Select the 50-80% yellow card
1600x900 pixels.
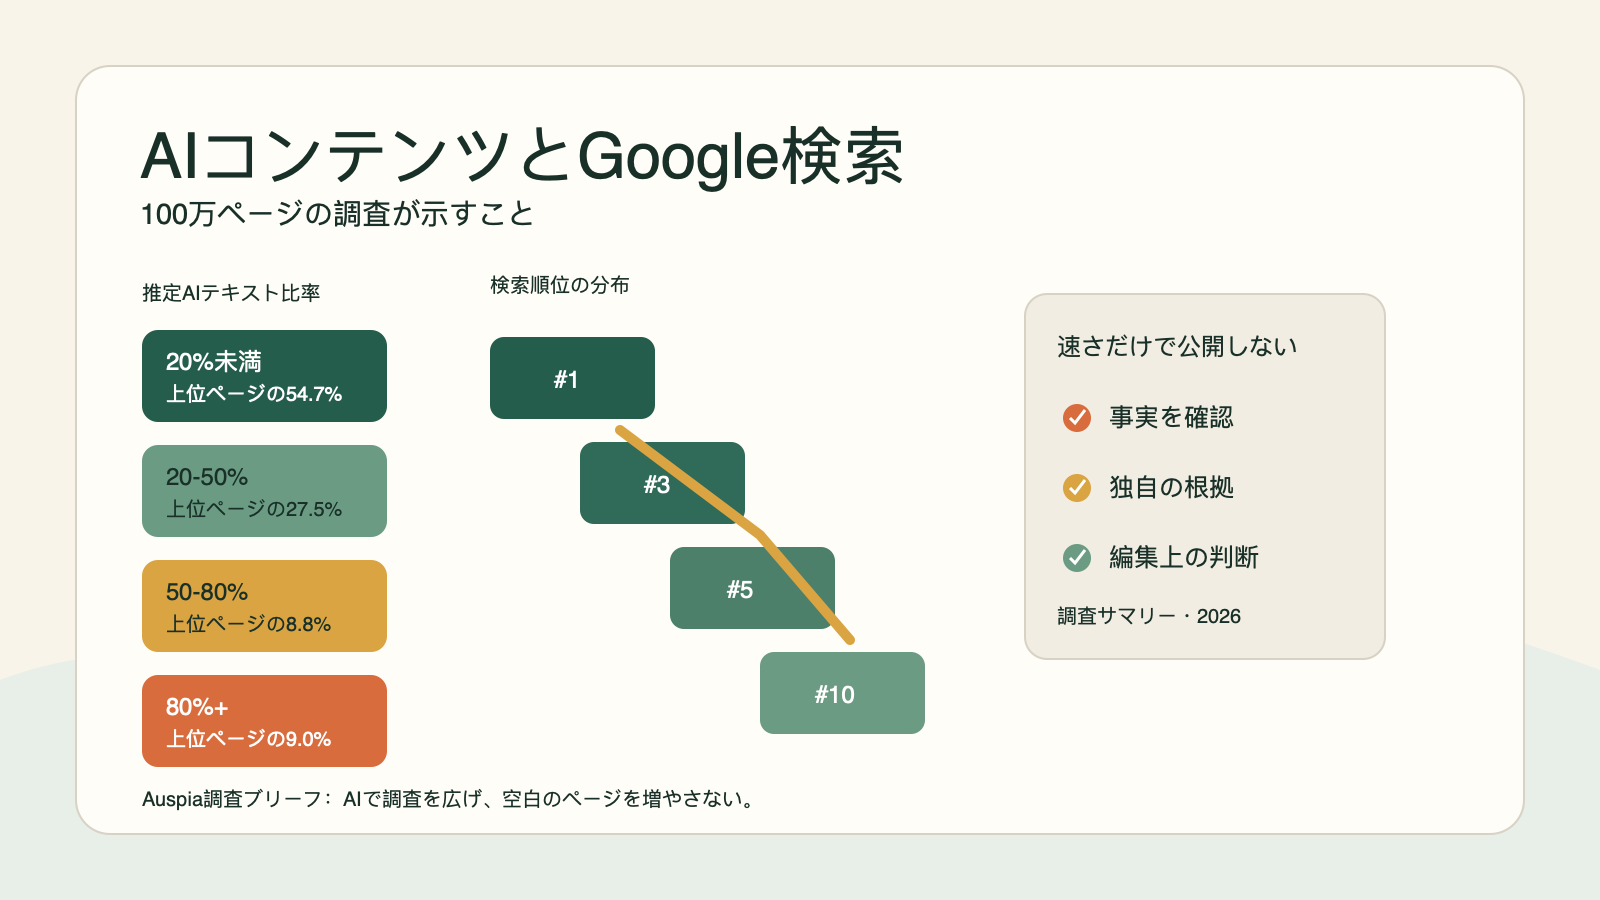coord(264,606)
